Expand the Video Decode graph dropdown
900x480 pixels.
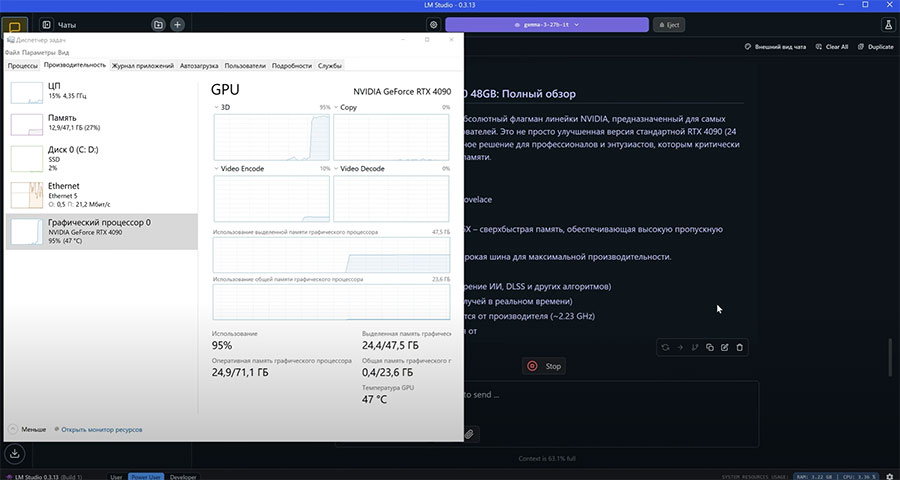(336, 169)
